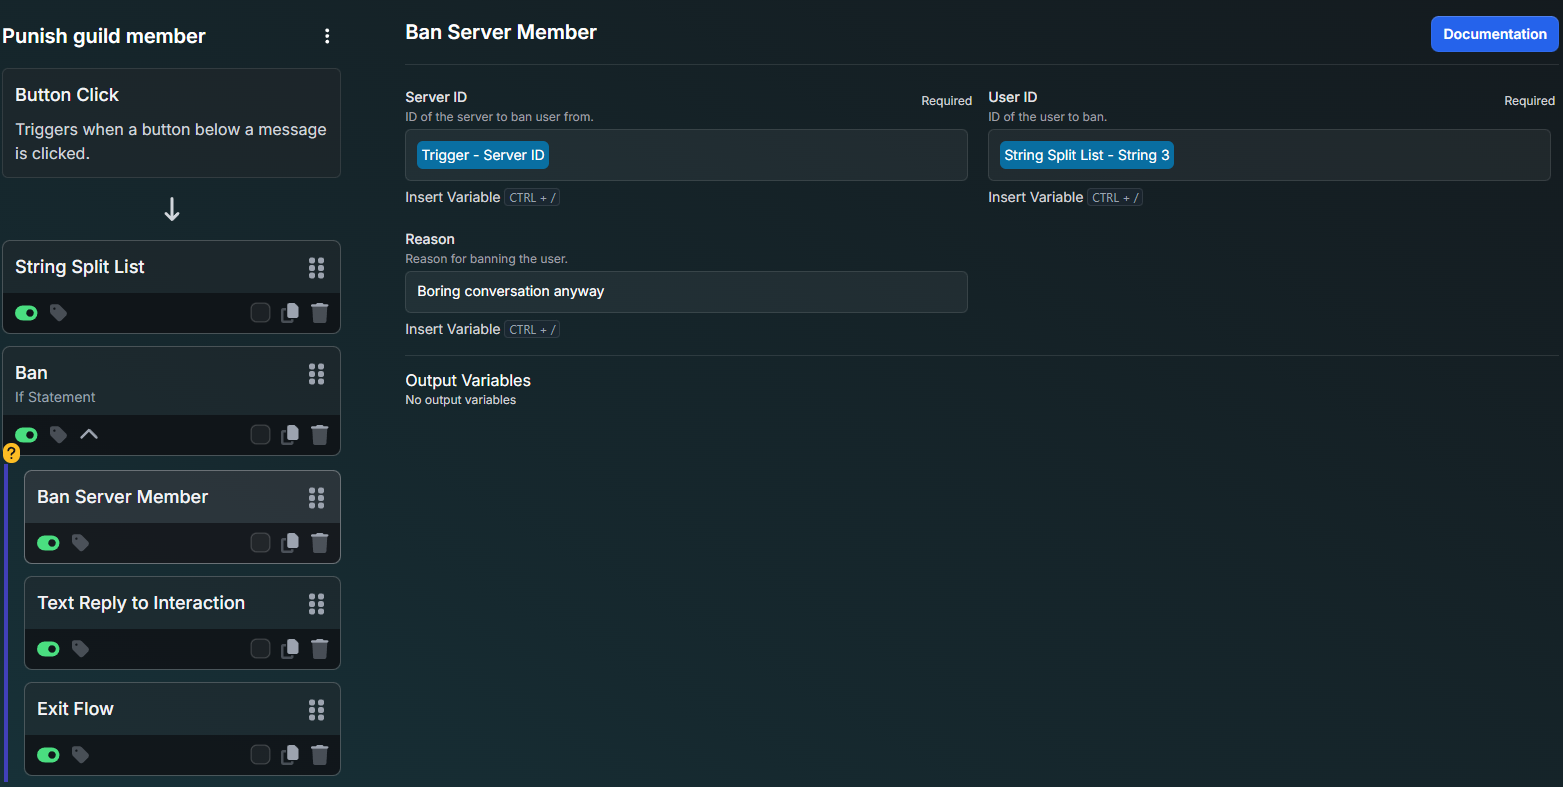Screen dimensions: 1563x787
Task: Click tag icon on Text Reply to Interaction
Action: (x=81, y=649)
